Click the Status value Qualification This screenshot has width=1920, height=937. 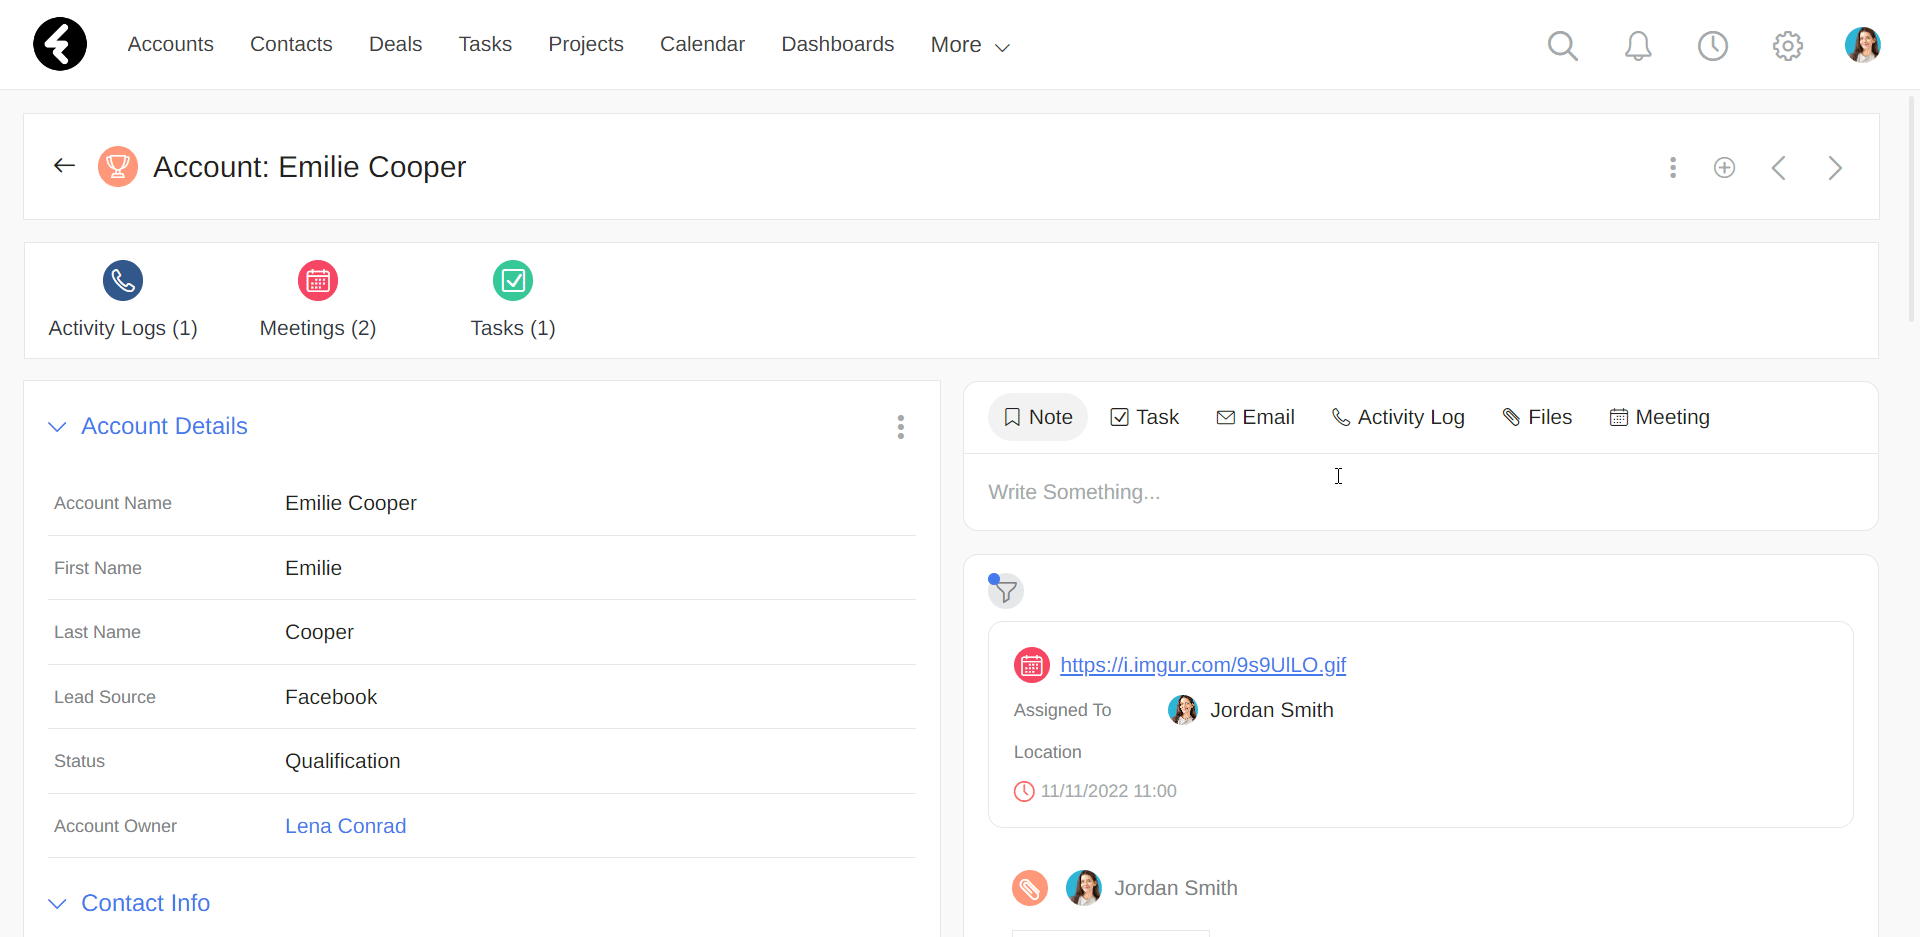(343, 761)
